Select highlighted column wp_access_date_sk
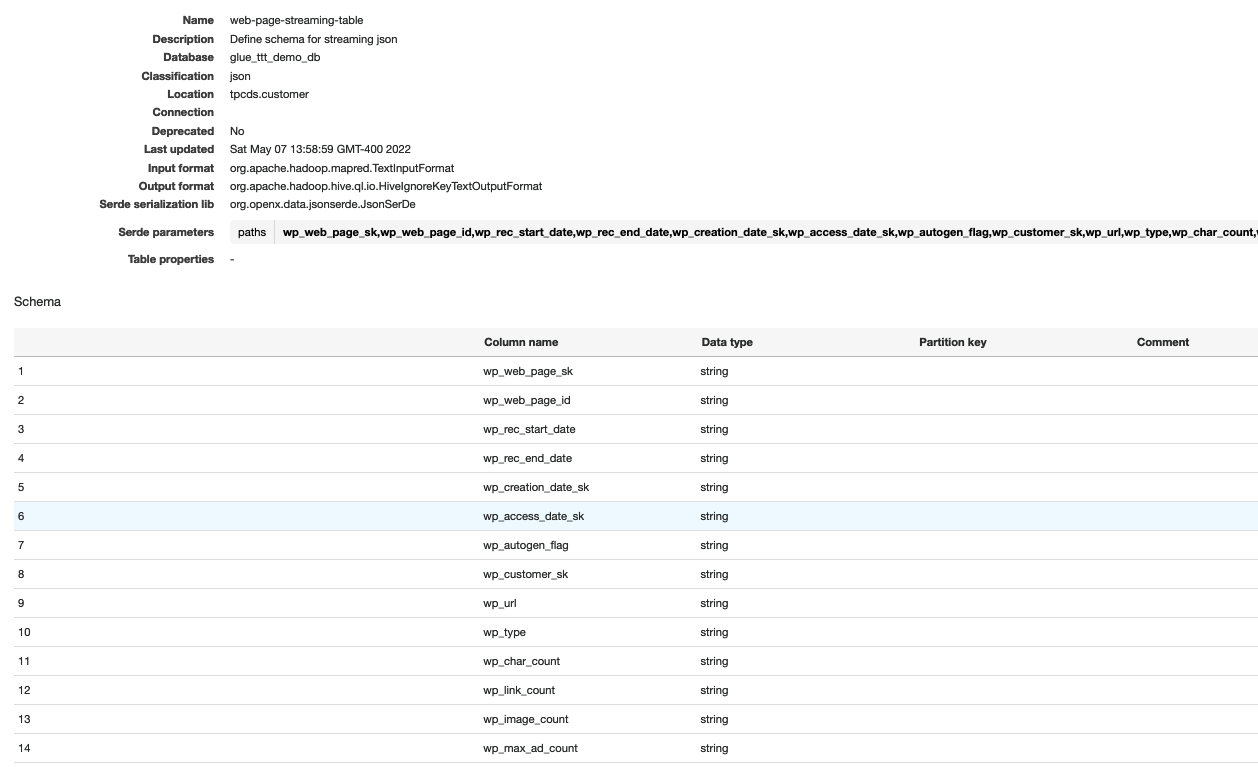Screen dimensions: 1258x767 point(533,516)
